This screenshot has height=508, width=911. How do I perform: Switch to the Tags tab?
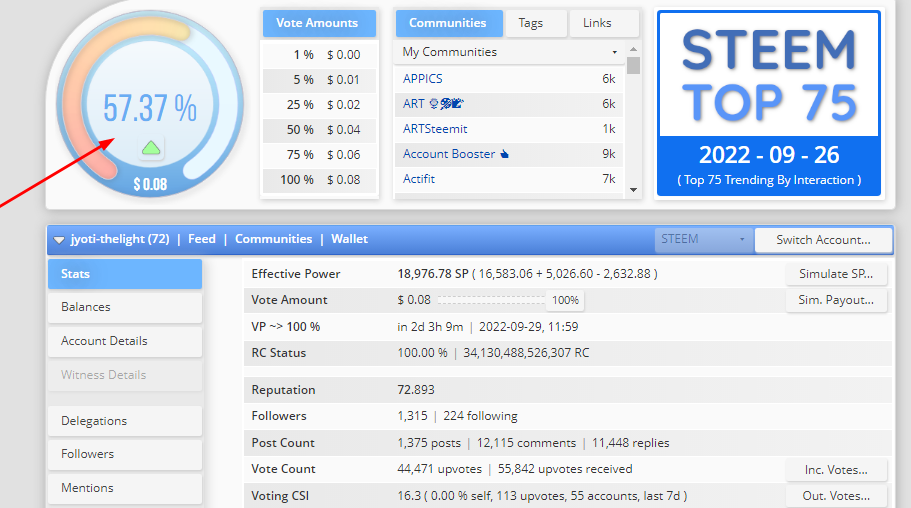536,23
